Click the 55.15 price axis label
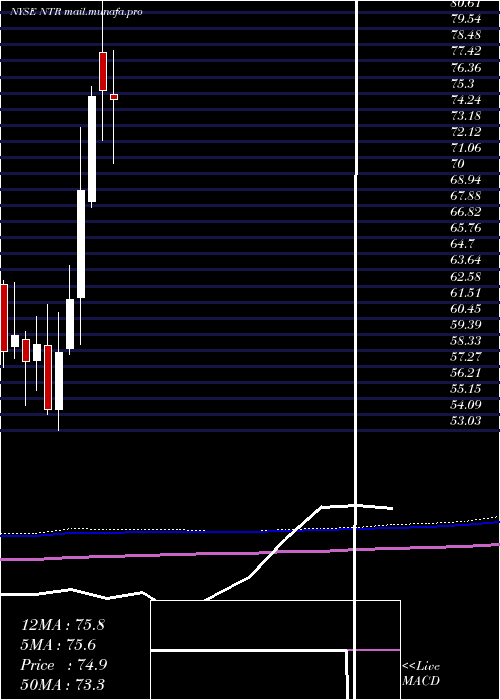The height and width of the screenshot is (700, 500). pyautogui.click(x=467, y=389)
